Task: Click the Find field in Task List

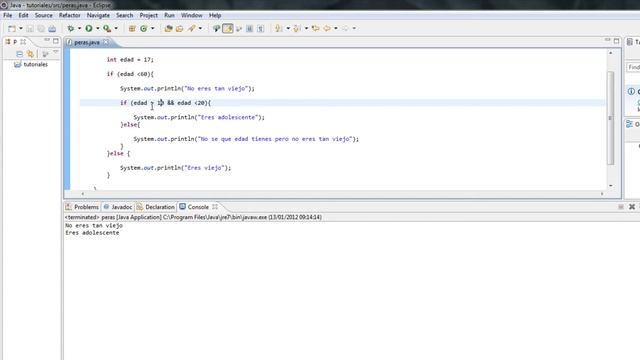Action: point(633,67)
